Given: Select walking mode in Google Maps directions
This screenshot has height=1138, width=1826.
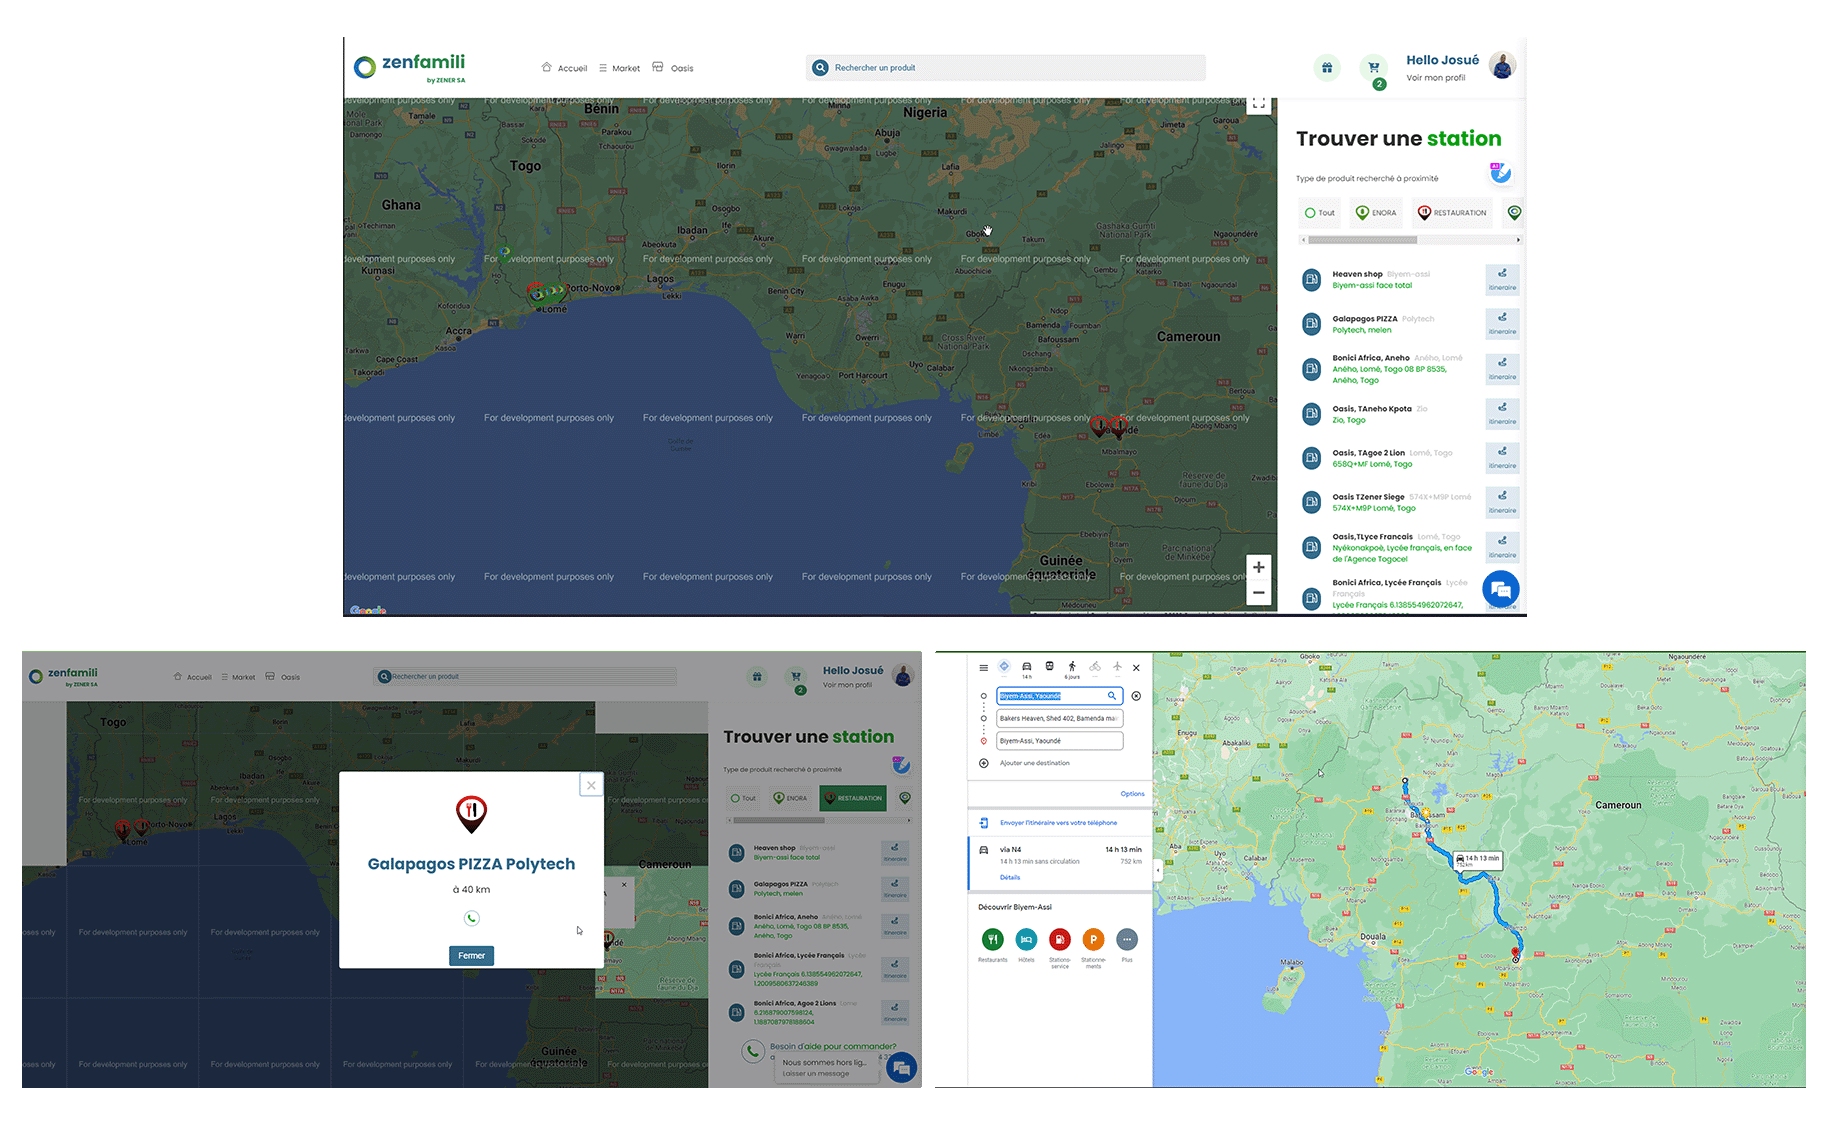Looking at the screenshot, I should (x=1072, y=668).
